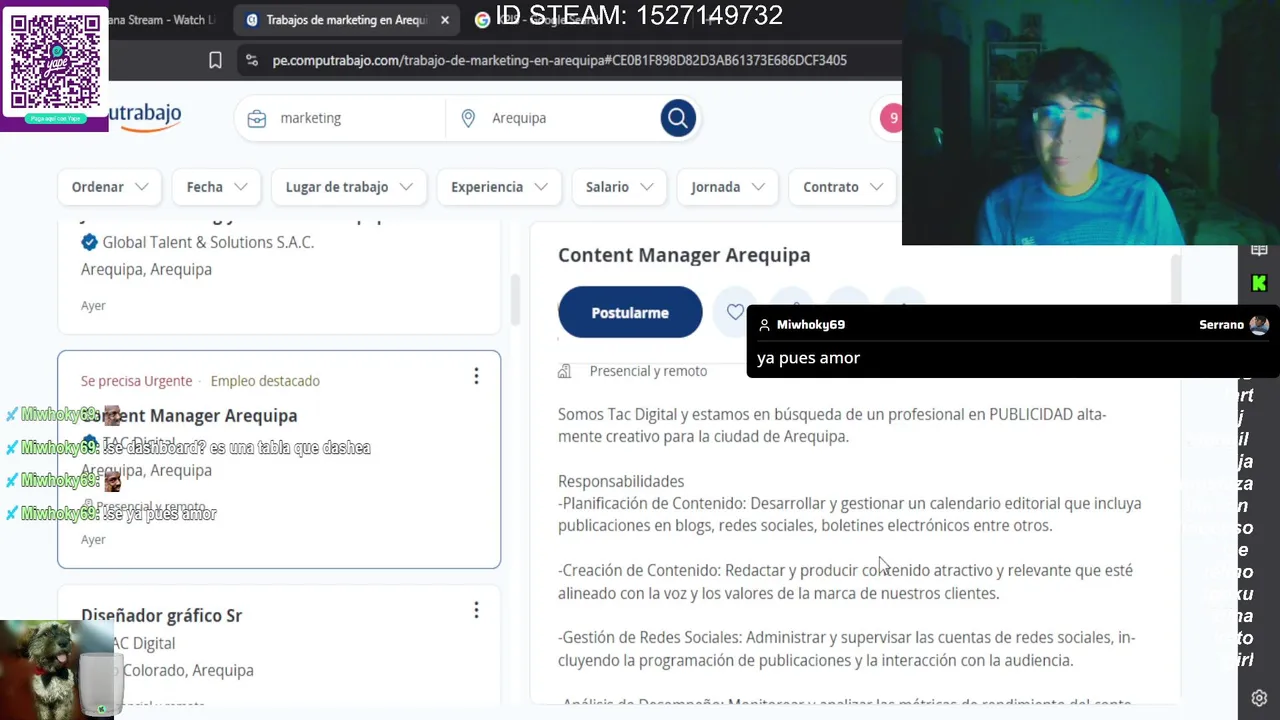The height and width of the screenshot is (720, 1280).
Task: Click Presencial y remoto text in detail
Action: click(648, 371)
